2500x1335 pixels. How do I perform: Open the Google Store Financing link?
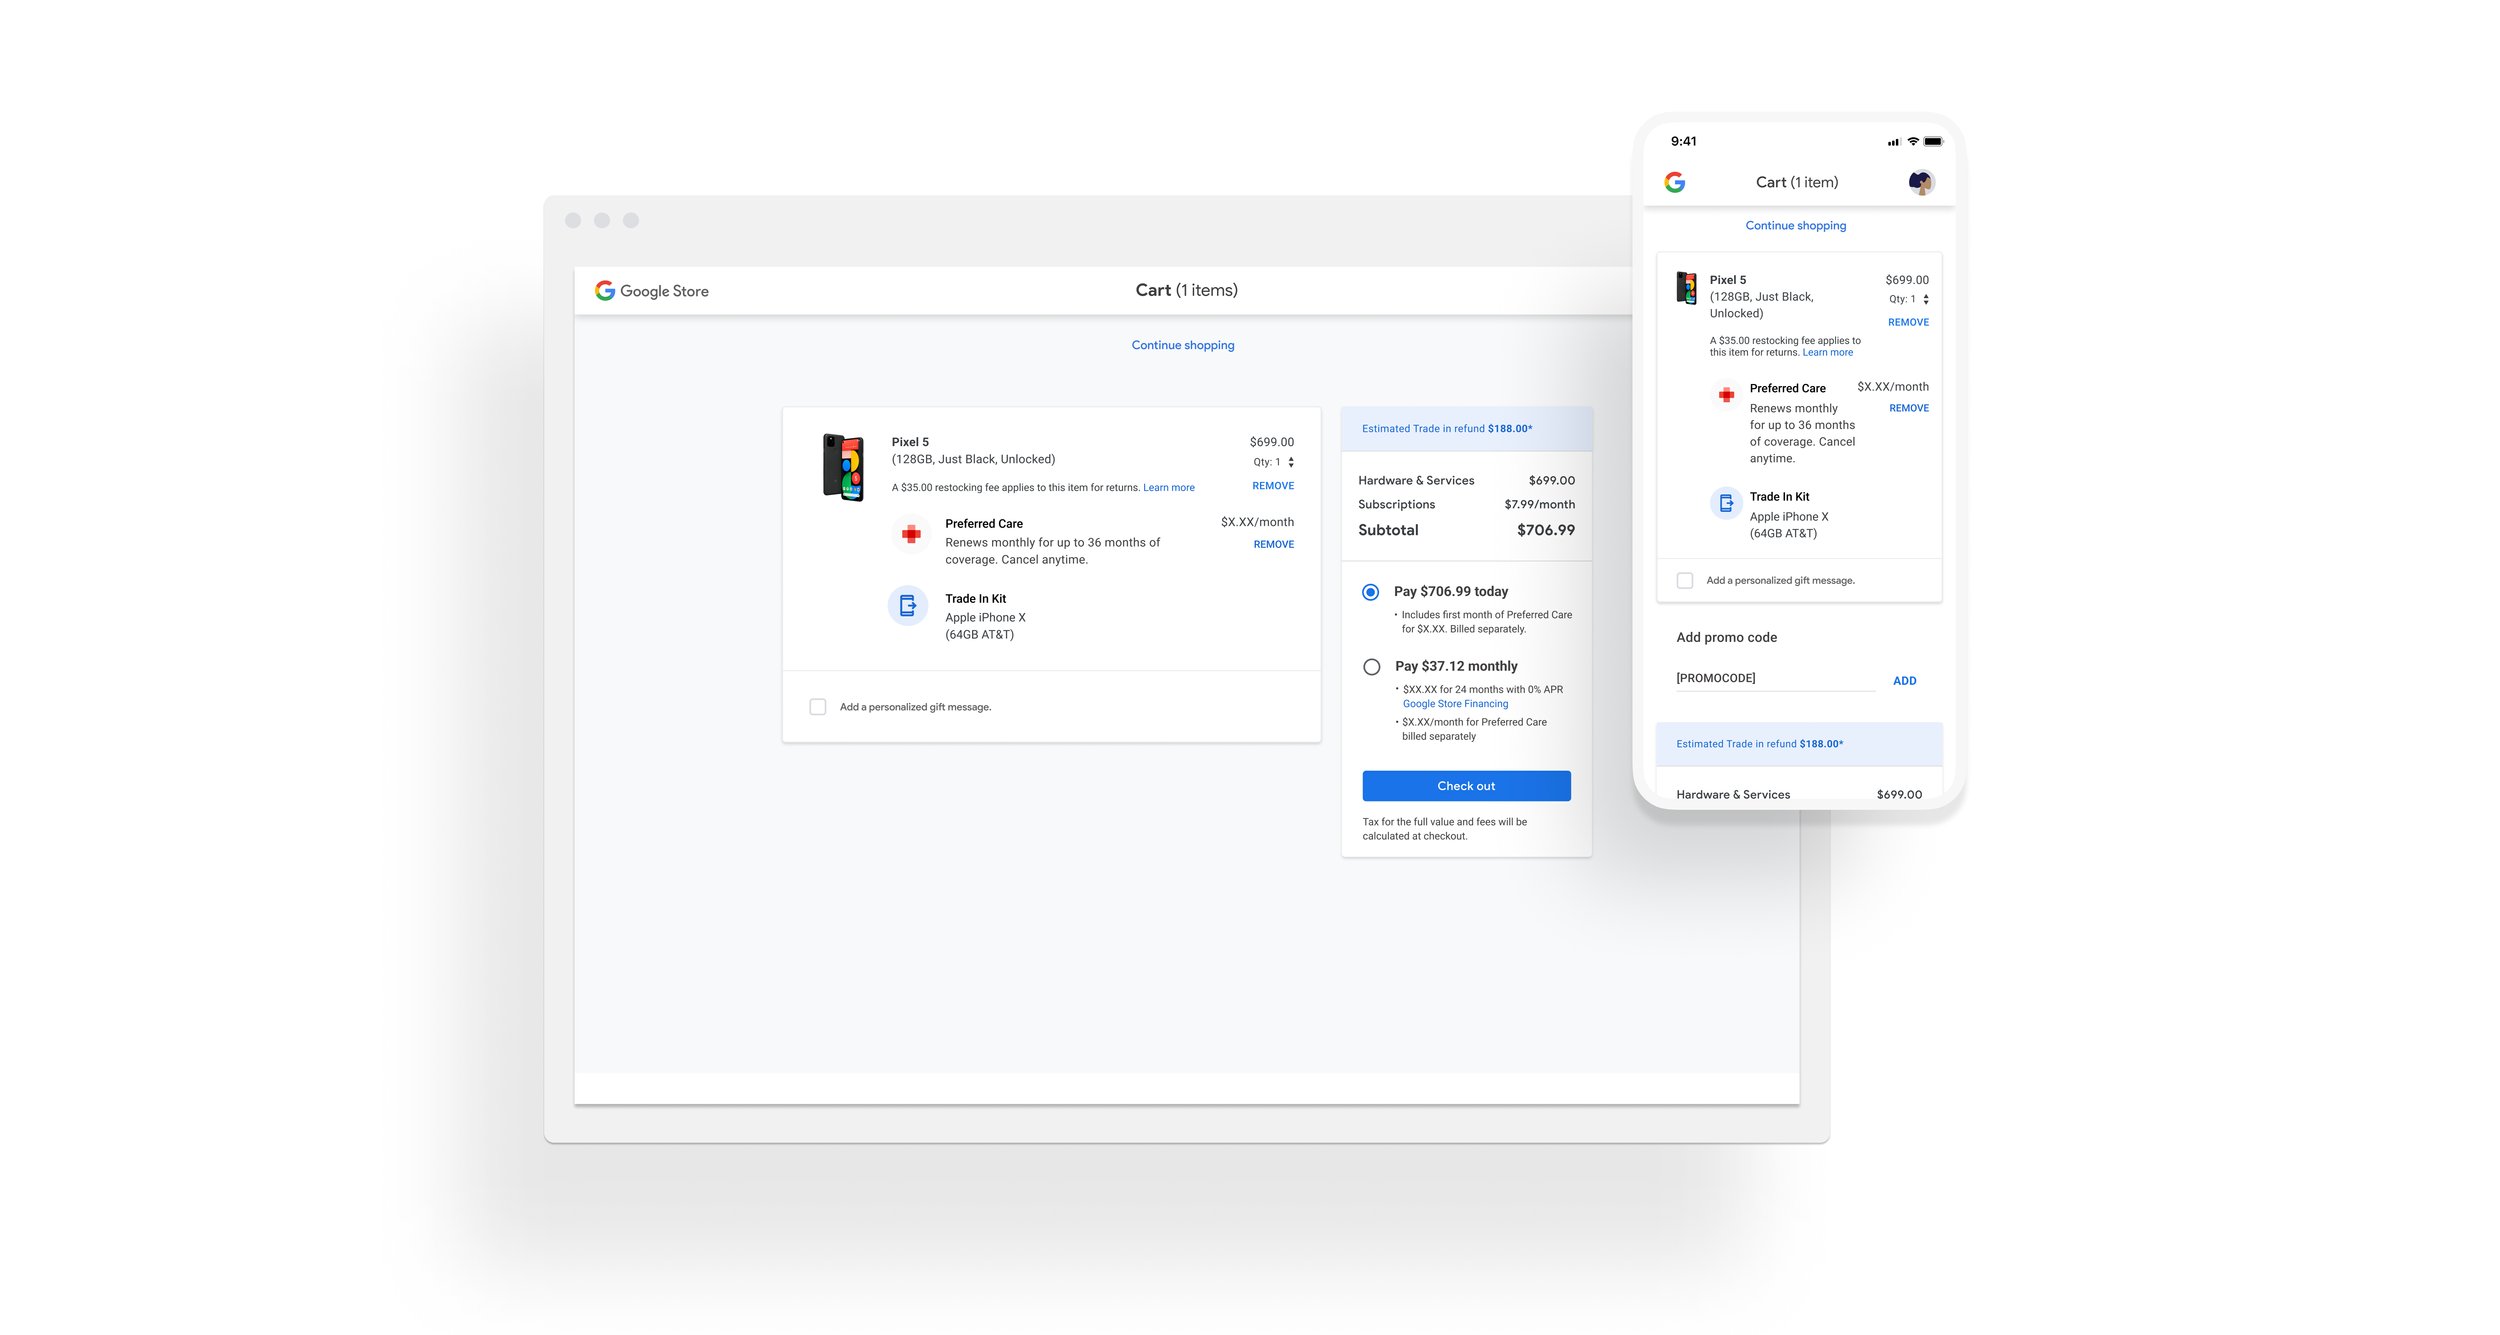click(x=1455, y=704)
